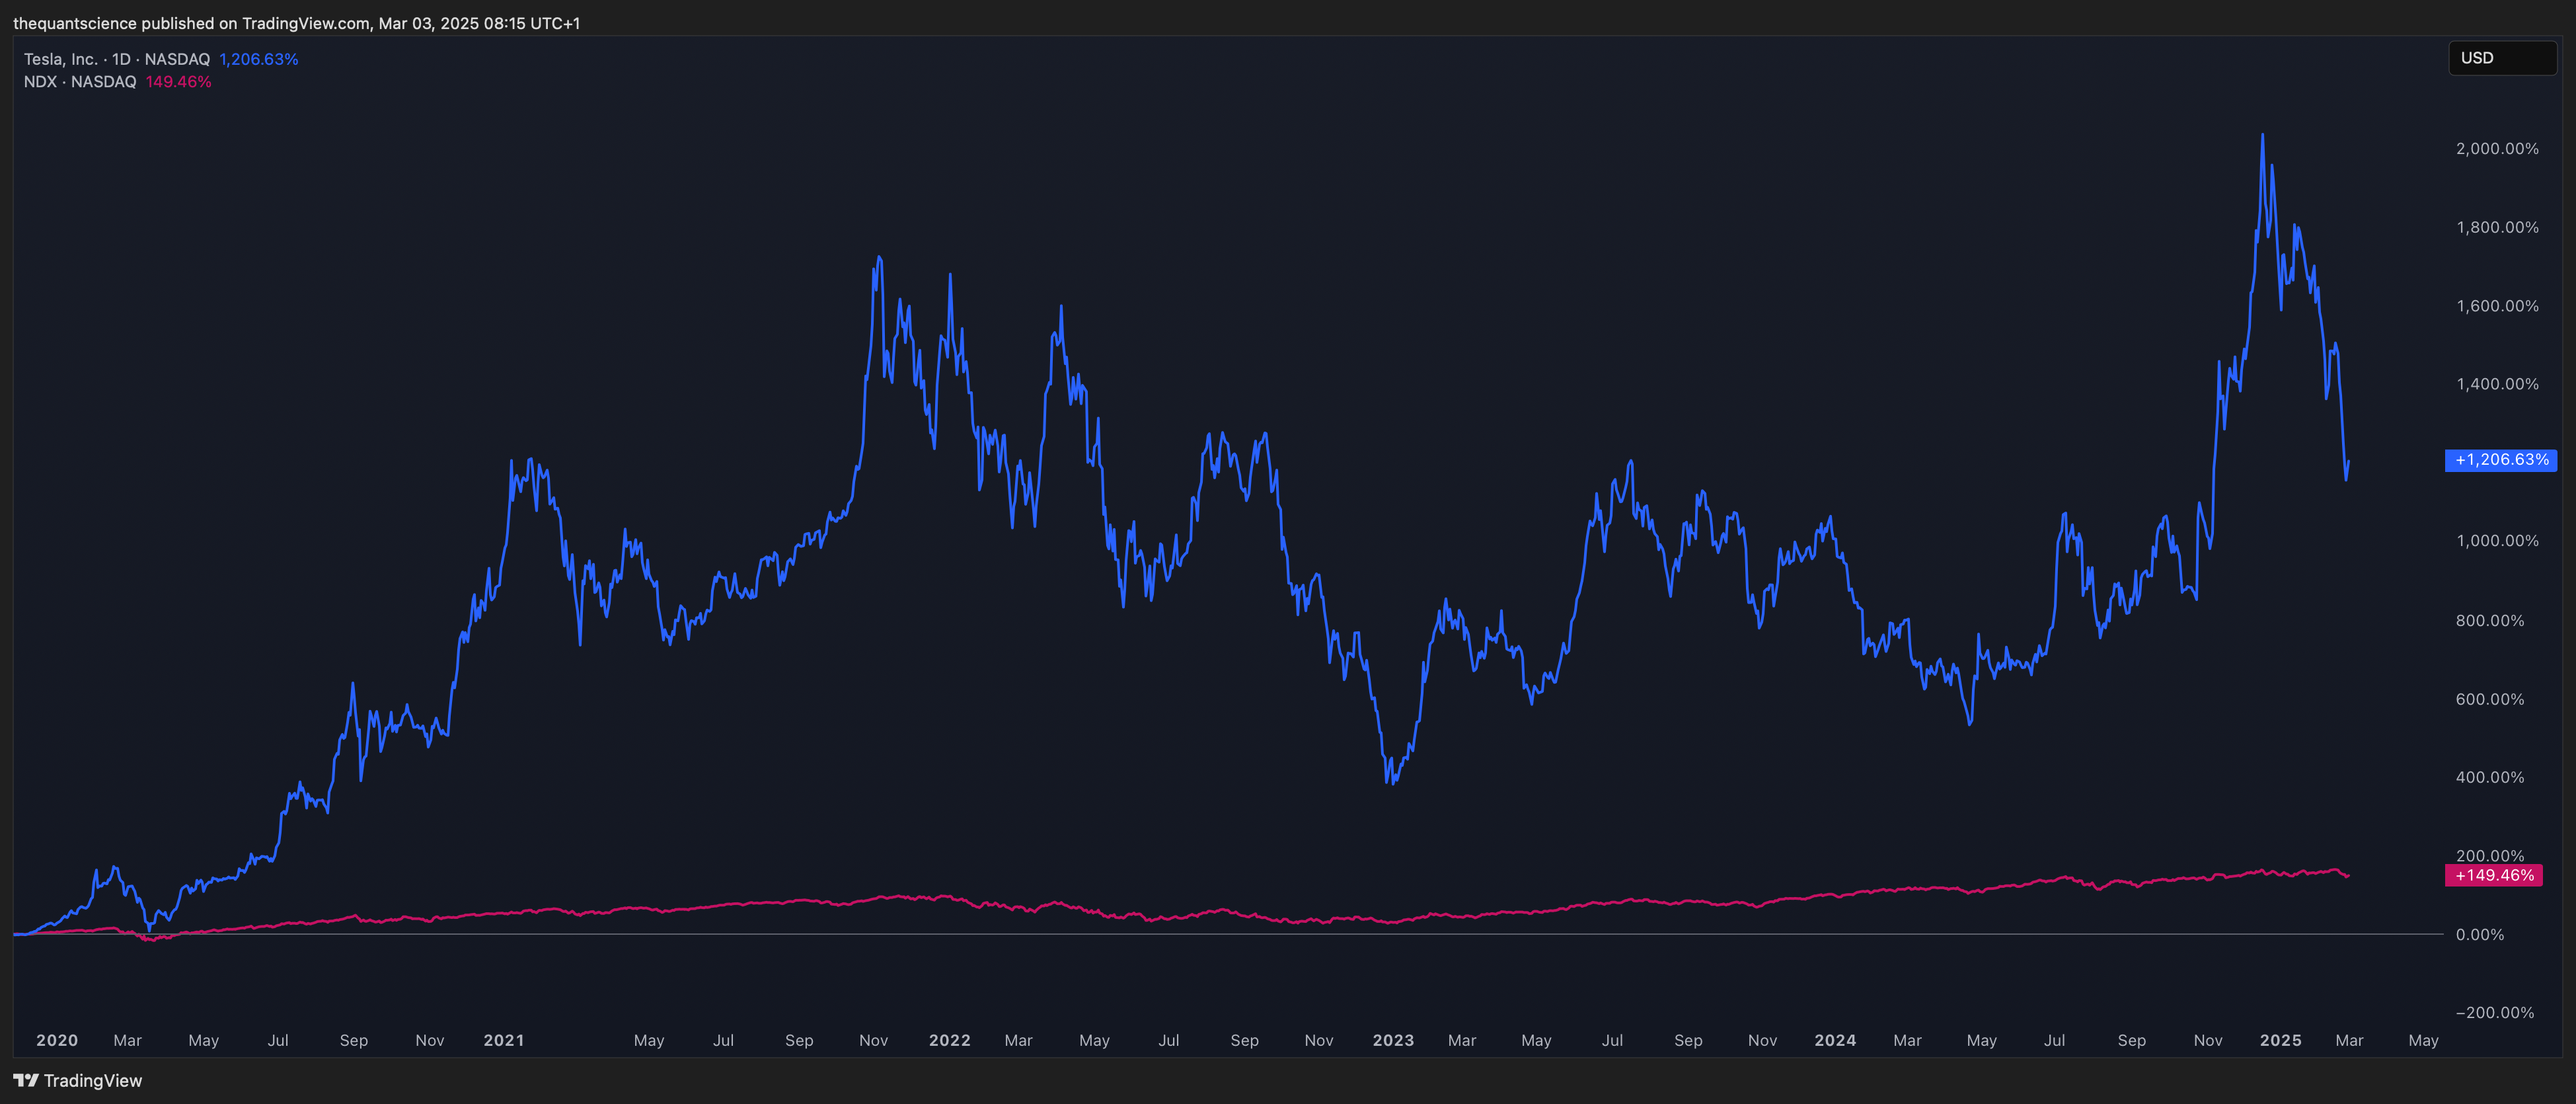The width and height of the screenshot is (2576, 1104).
Task: Click the 600.00% axis label
Action: [2490, 699]
